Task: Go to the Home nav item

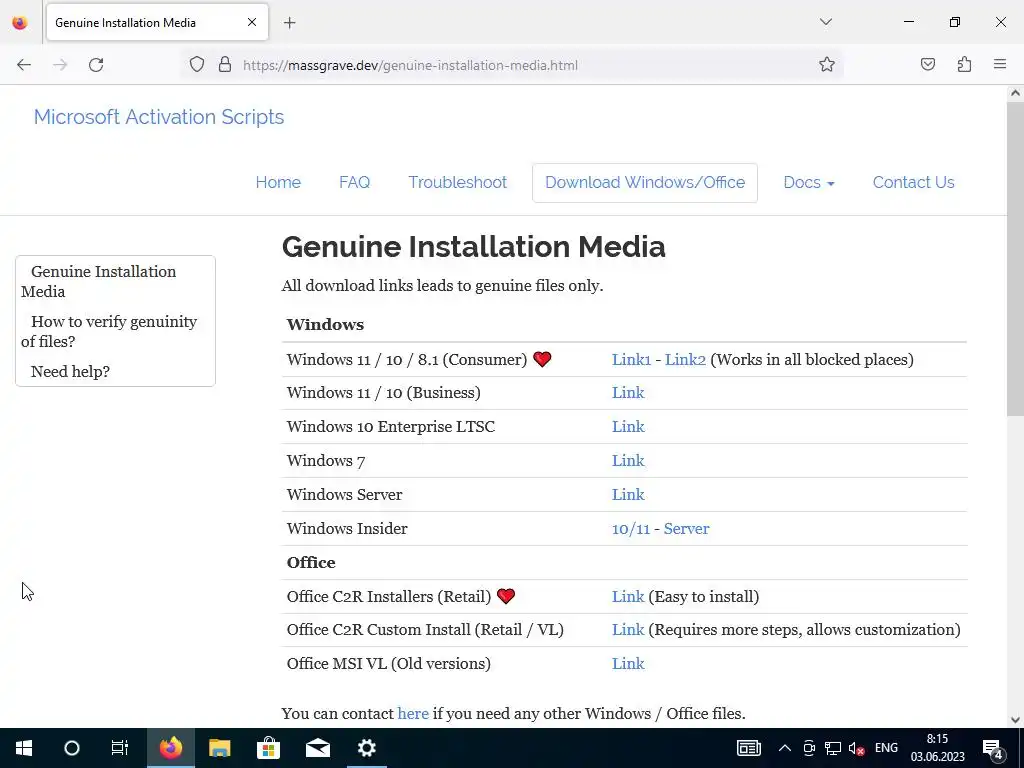Action: point(278,182)
